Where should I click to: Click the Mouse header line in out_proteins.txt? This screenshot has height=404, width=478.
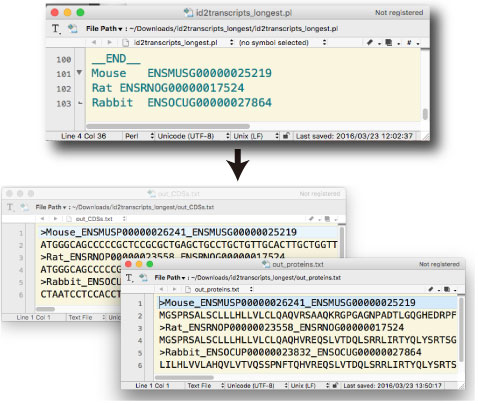287,303
